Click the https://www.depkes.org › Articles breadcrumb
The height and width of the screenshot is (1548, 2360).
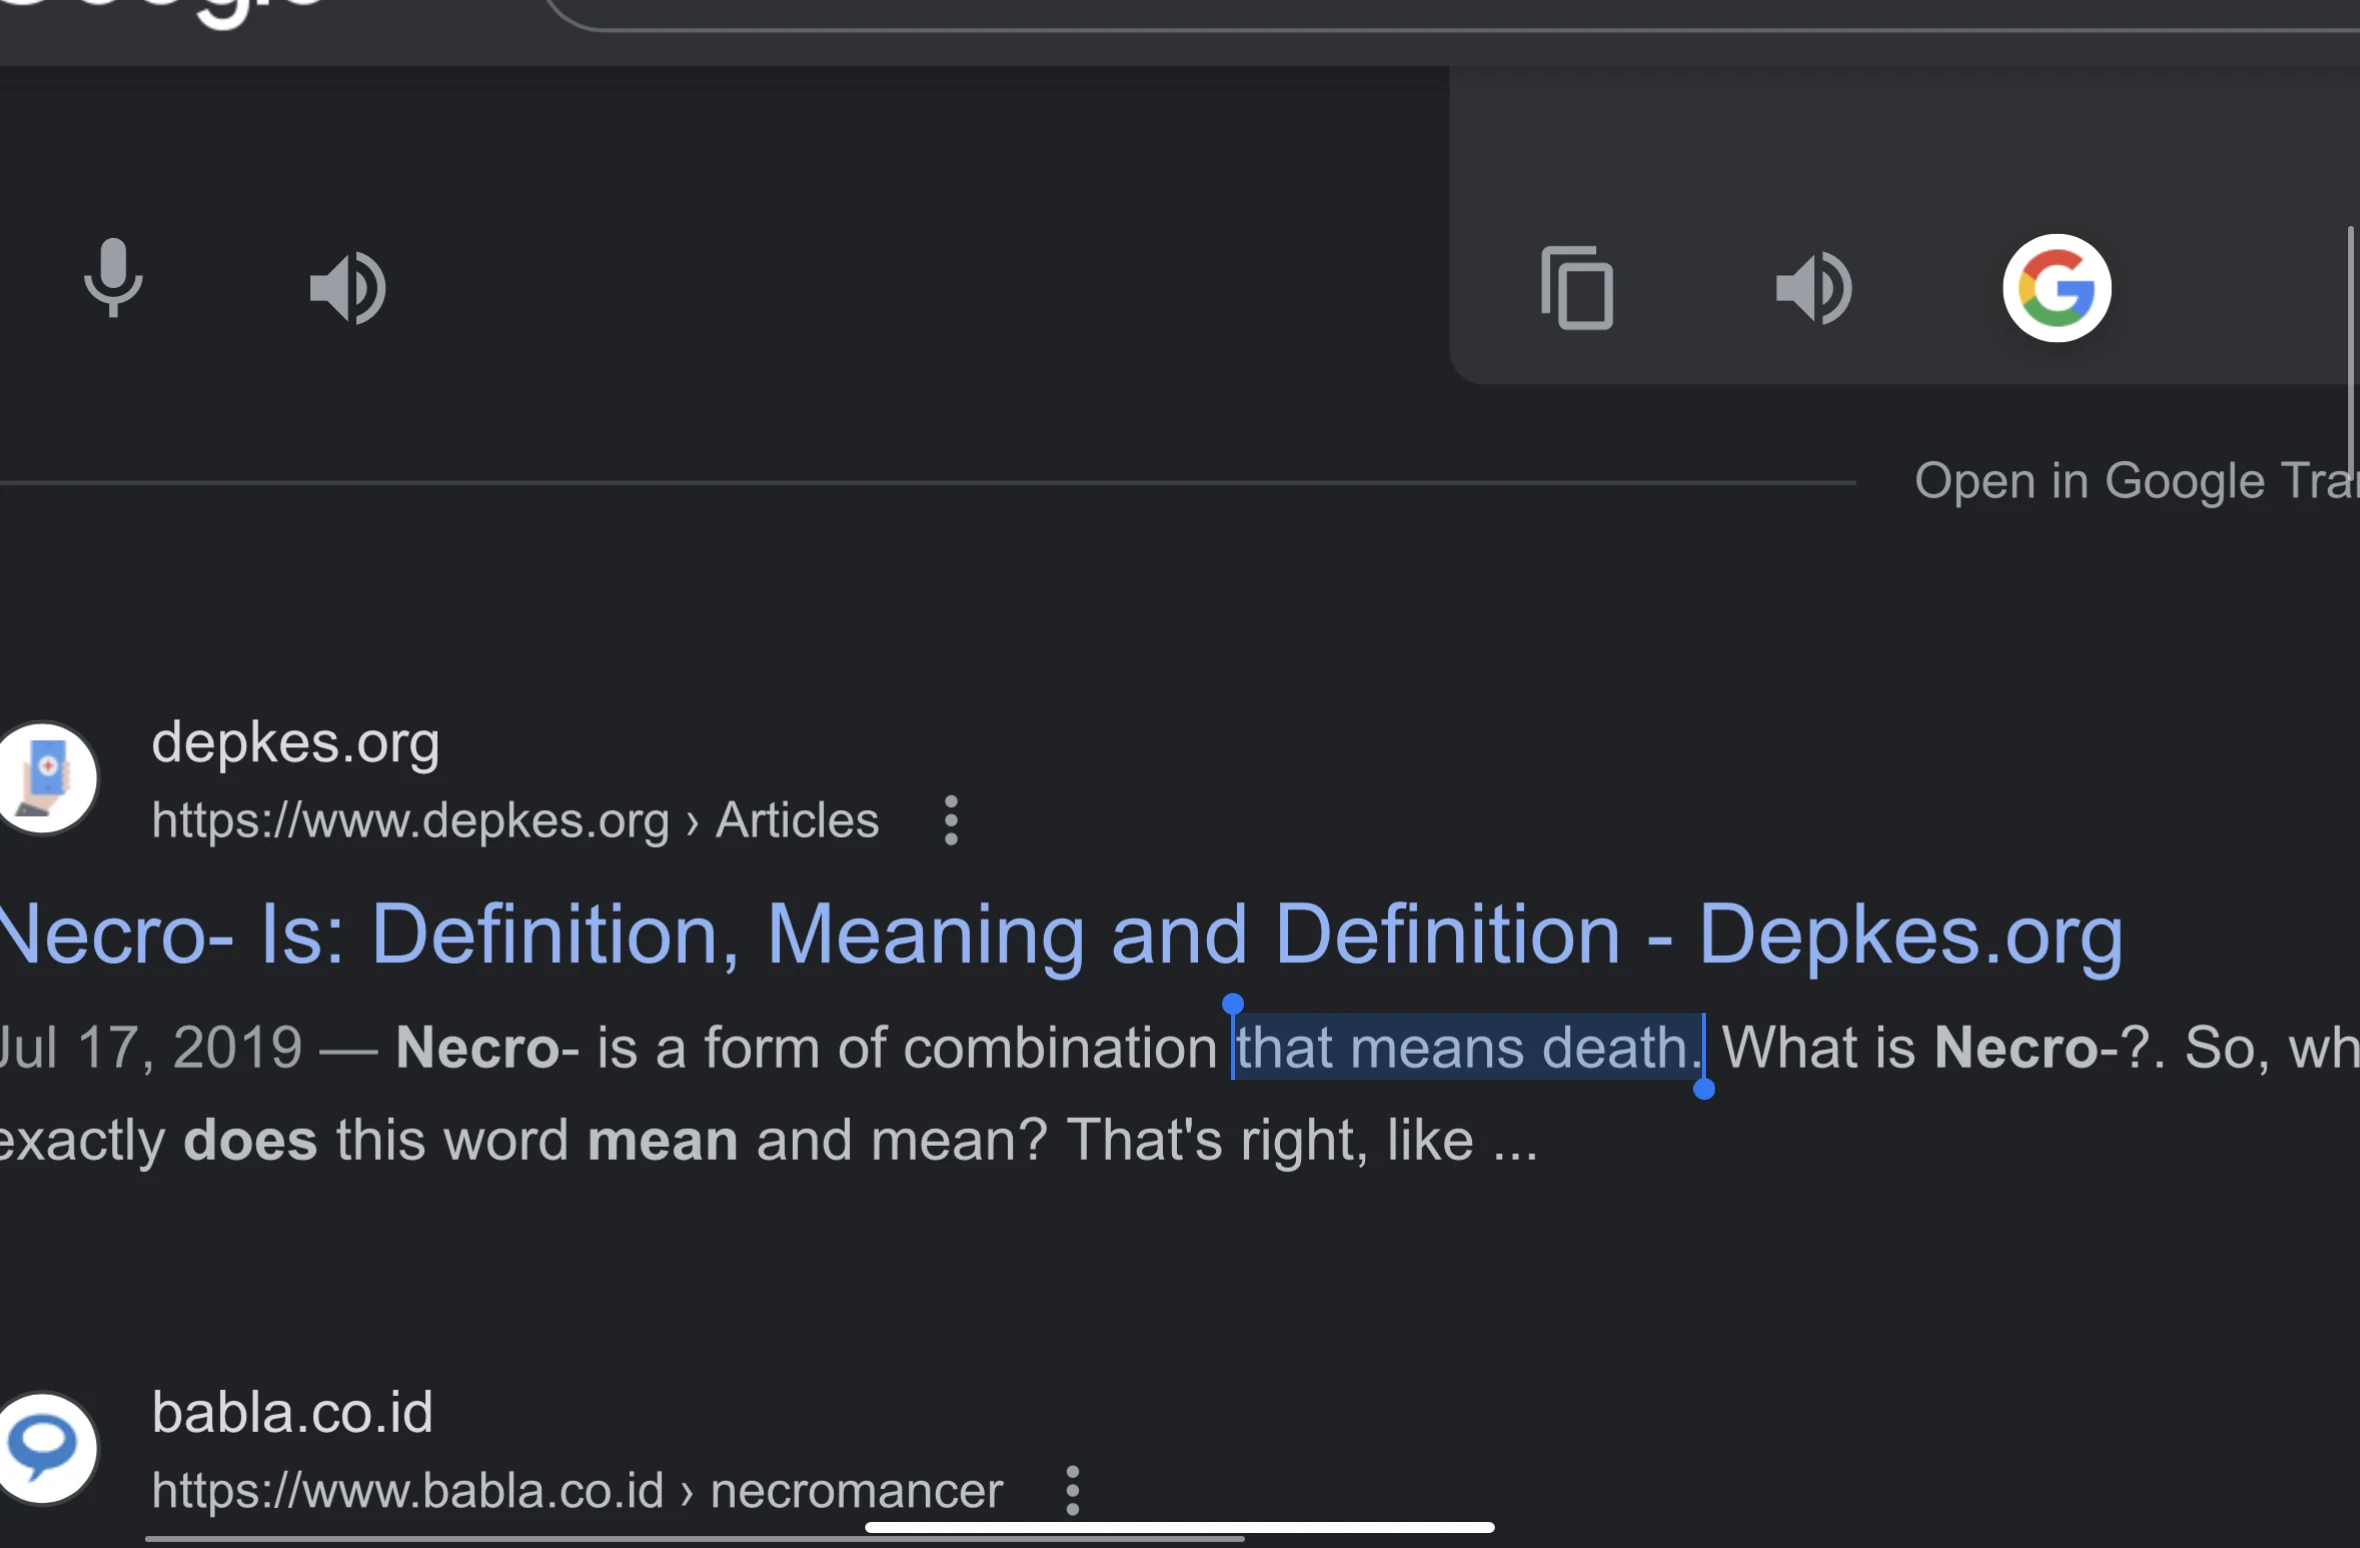tap(515, 820)
